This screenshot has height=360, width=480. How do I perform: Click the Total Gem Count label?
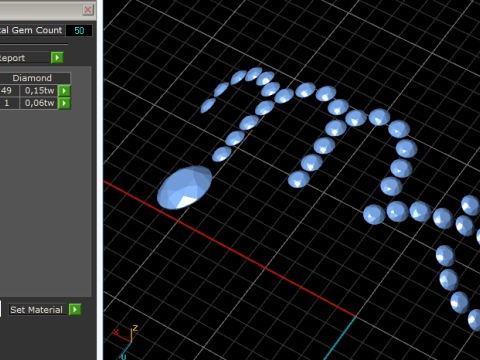click(31, 30)
